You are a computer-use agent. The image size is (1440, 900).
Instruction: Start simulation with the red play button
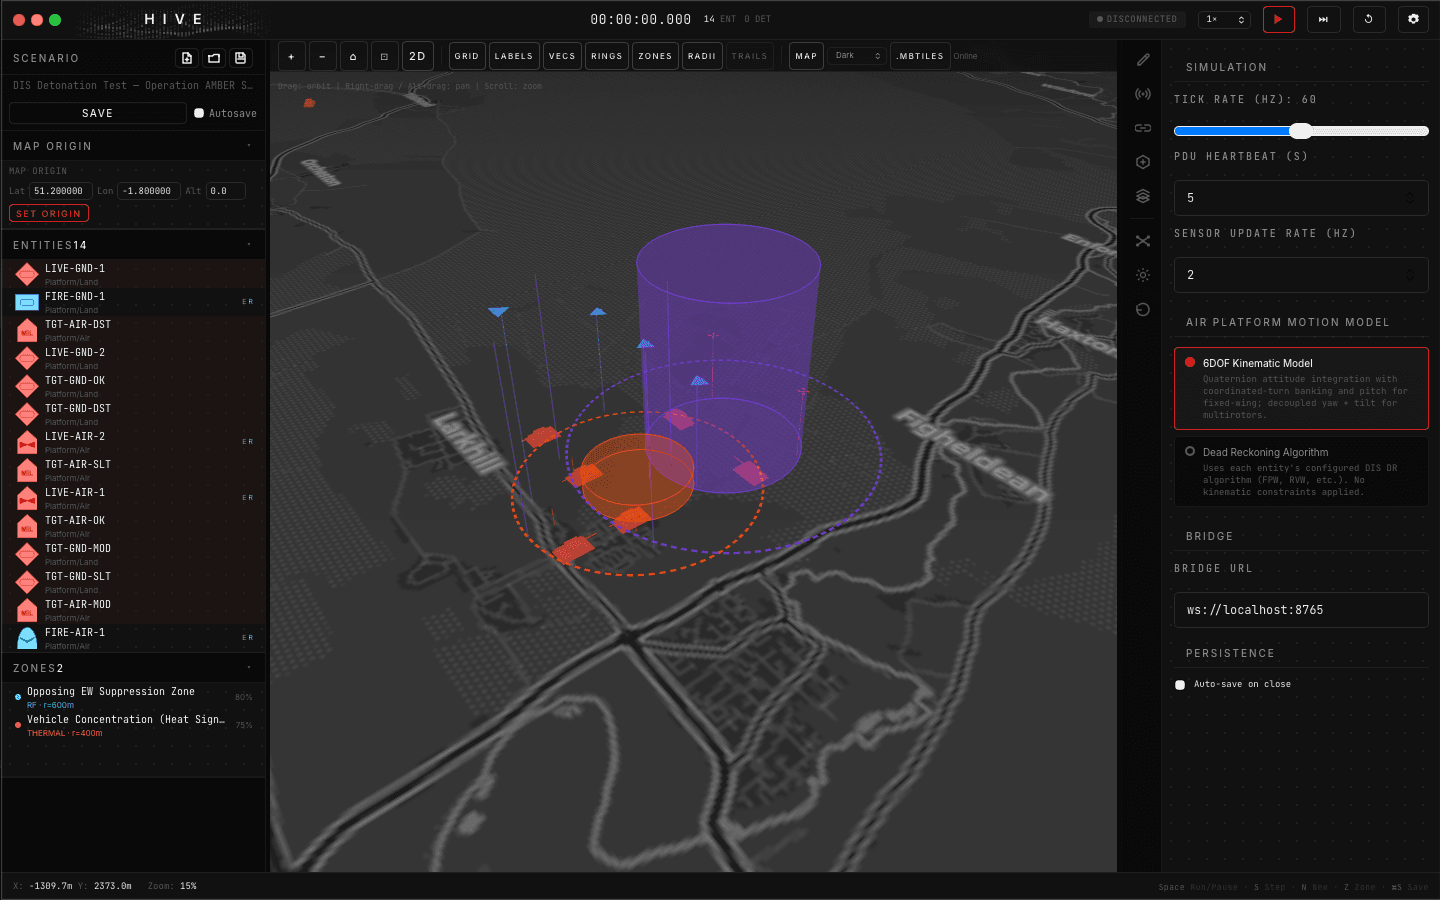1278,19
